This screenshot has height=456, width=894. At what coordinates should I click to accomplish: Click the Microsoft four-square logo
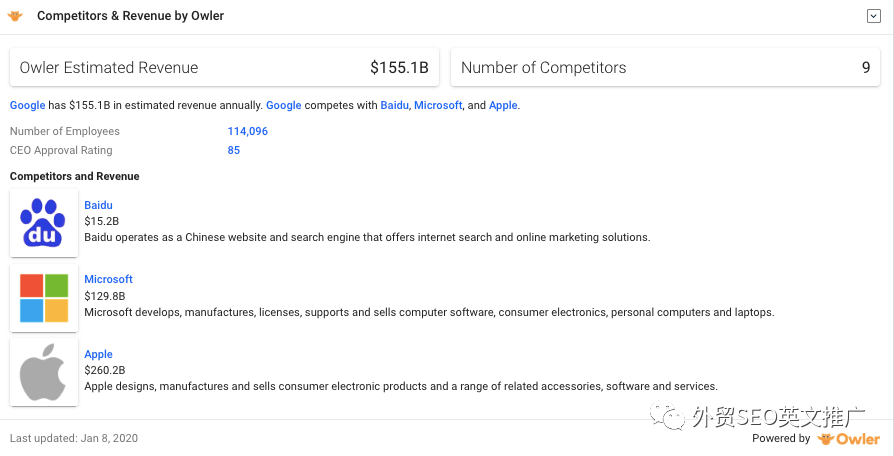coord(44,297)
